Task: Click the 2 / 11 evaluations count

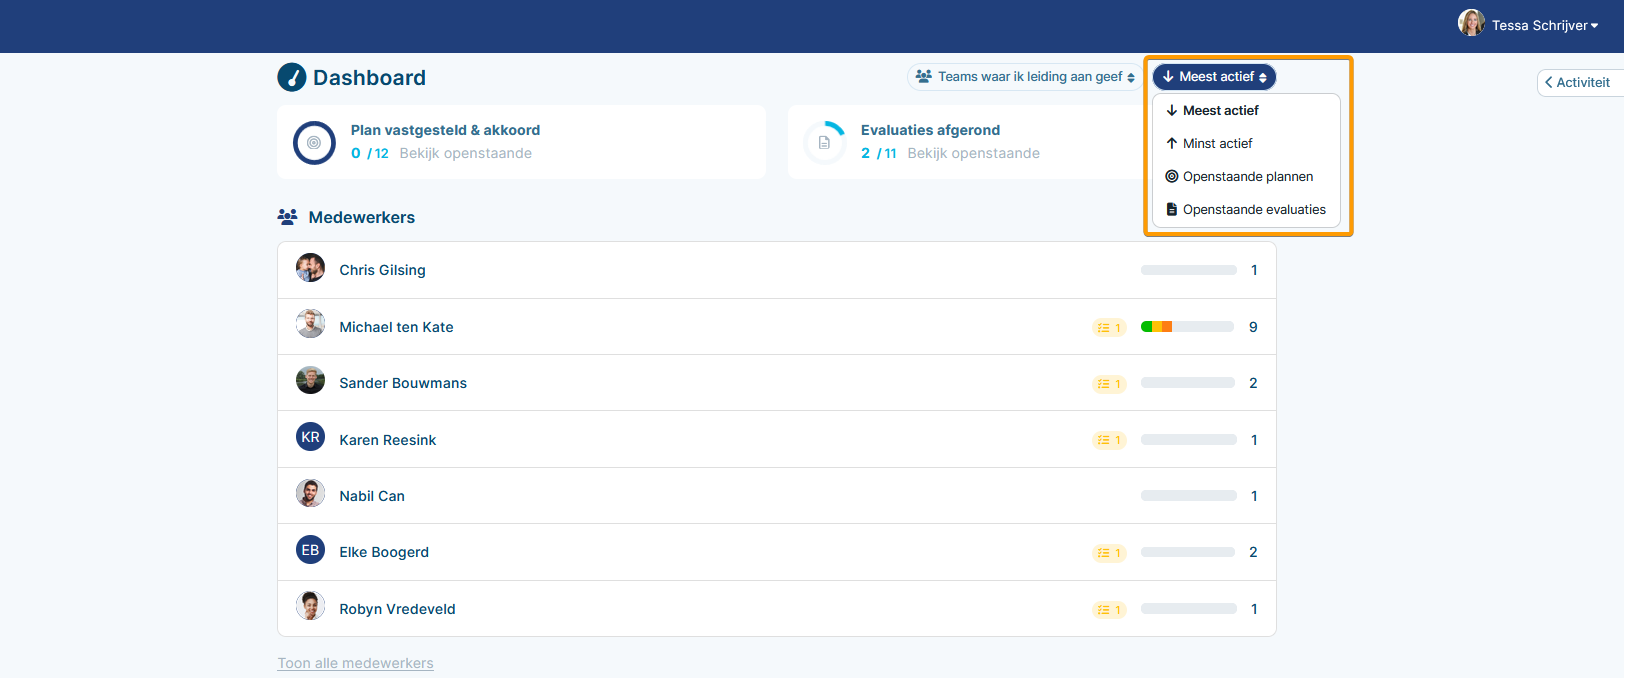Action: (x=879, y=153)
